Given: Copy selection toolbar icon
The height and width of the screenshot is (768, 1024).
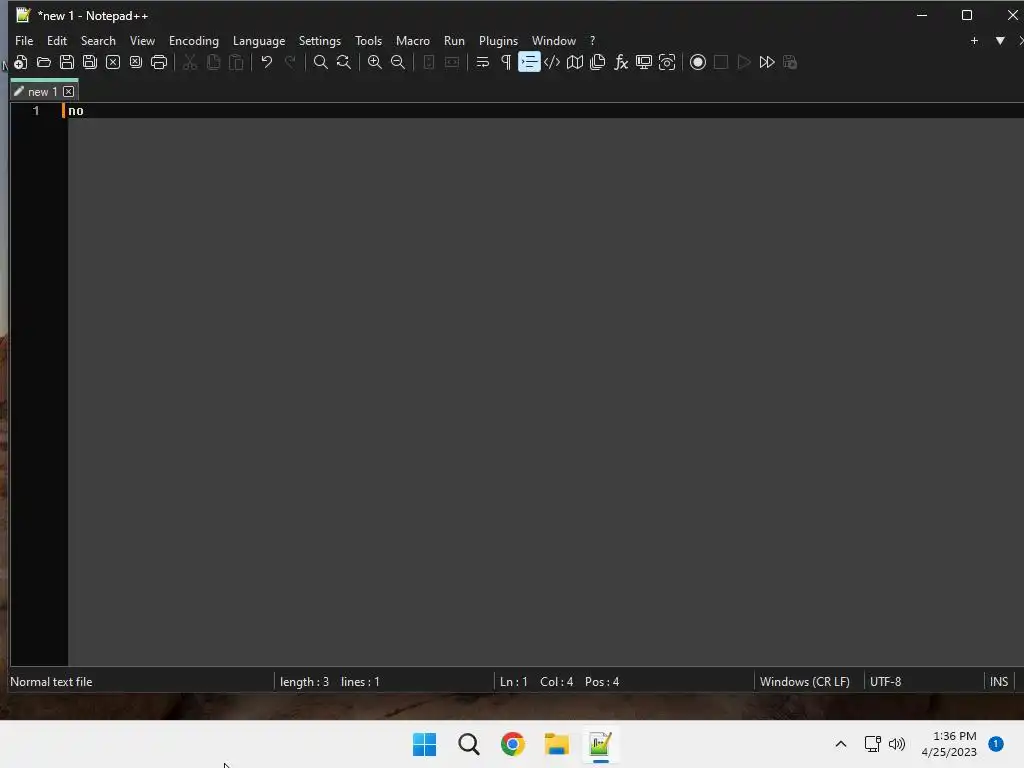Looking at the screenshot, I should 213,63.
